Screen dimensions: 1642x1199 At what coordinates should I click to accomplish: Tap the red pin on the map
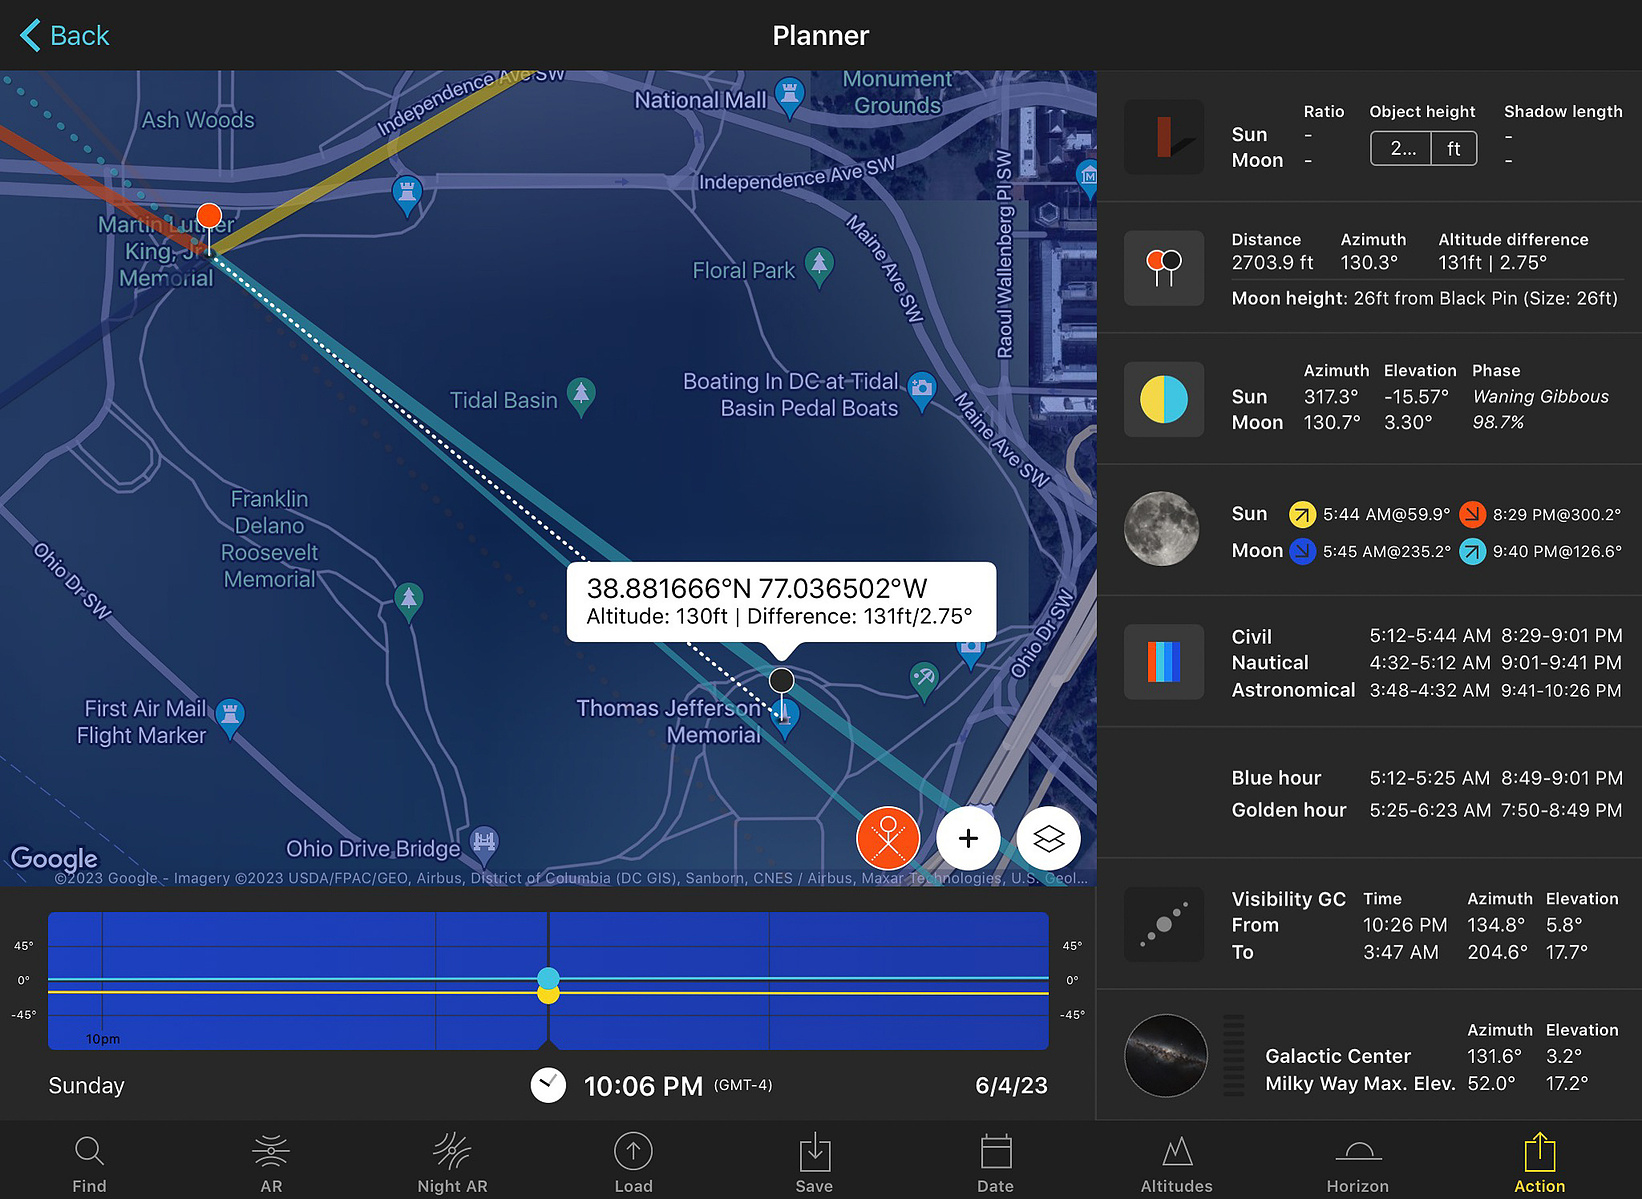click(209, 216)
